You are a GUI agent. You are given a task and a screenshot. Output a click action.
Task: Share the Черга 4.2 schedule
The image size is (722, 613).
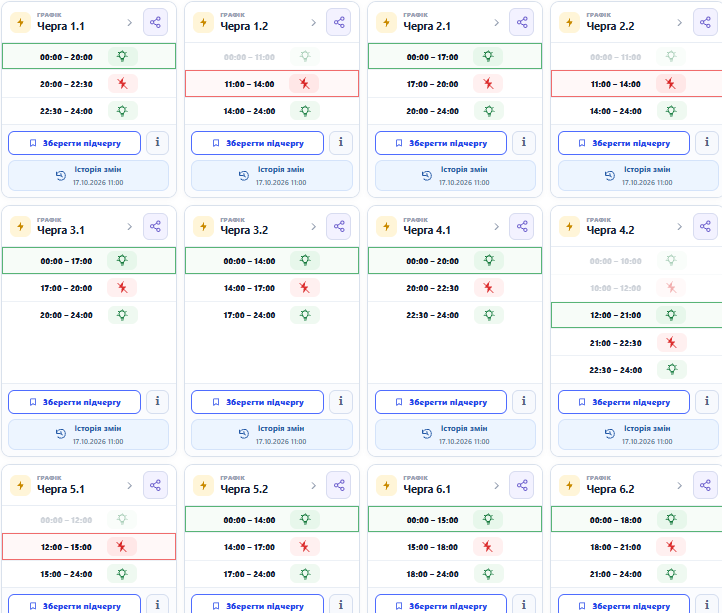coord(705,226)
